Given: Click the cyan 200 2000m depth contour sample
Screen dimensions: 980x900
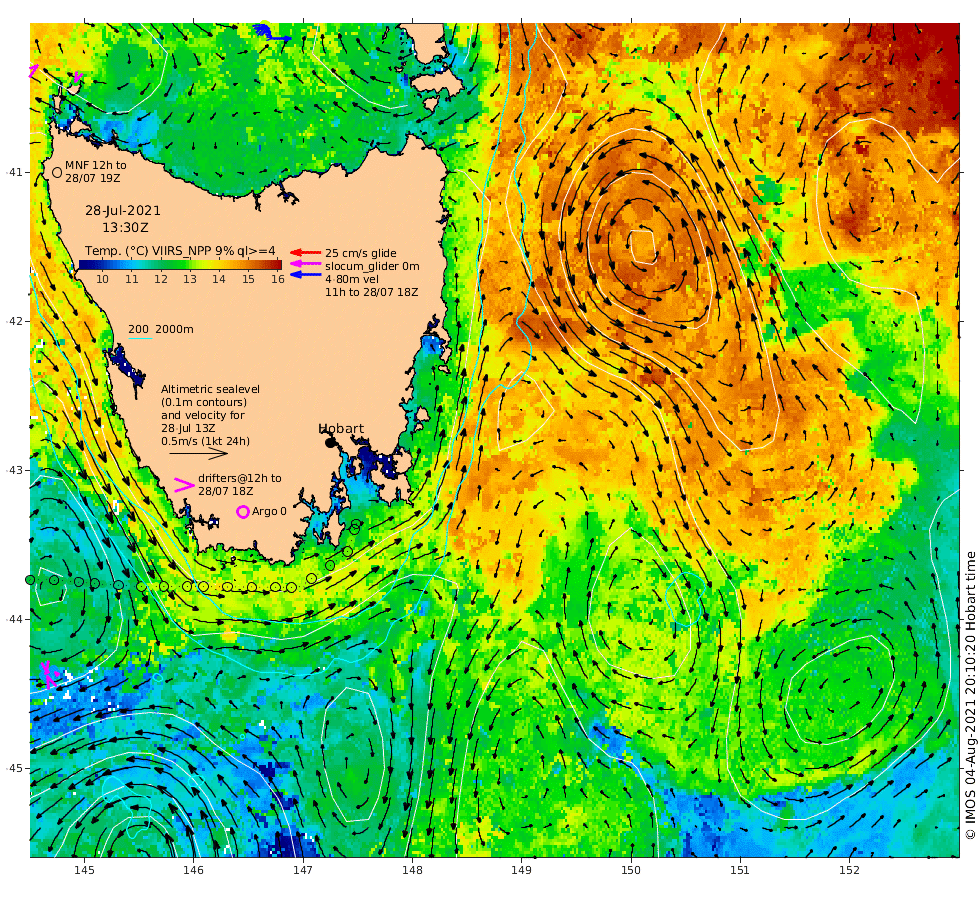Looking at the screenshot, I should click(x=140, y=339).
